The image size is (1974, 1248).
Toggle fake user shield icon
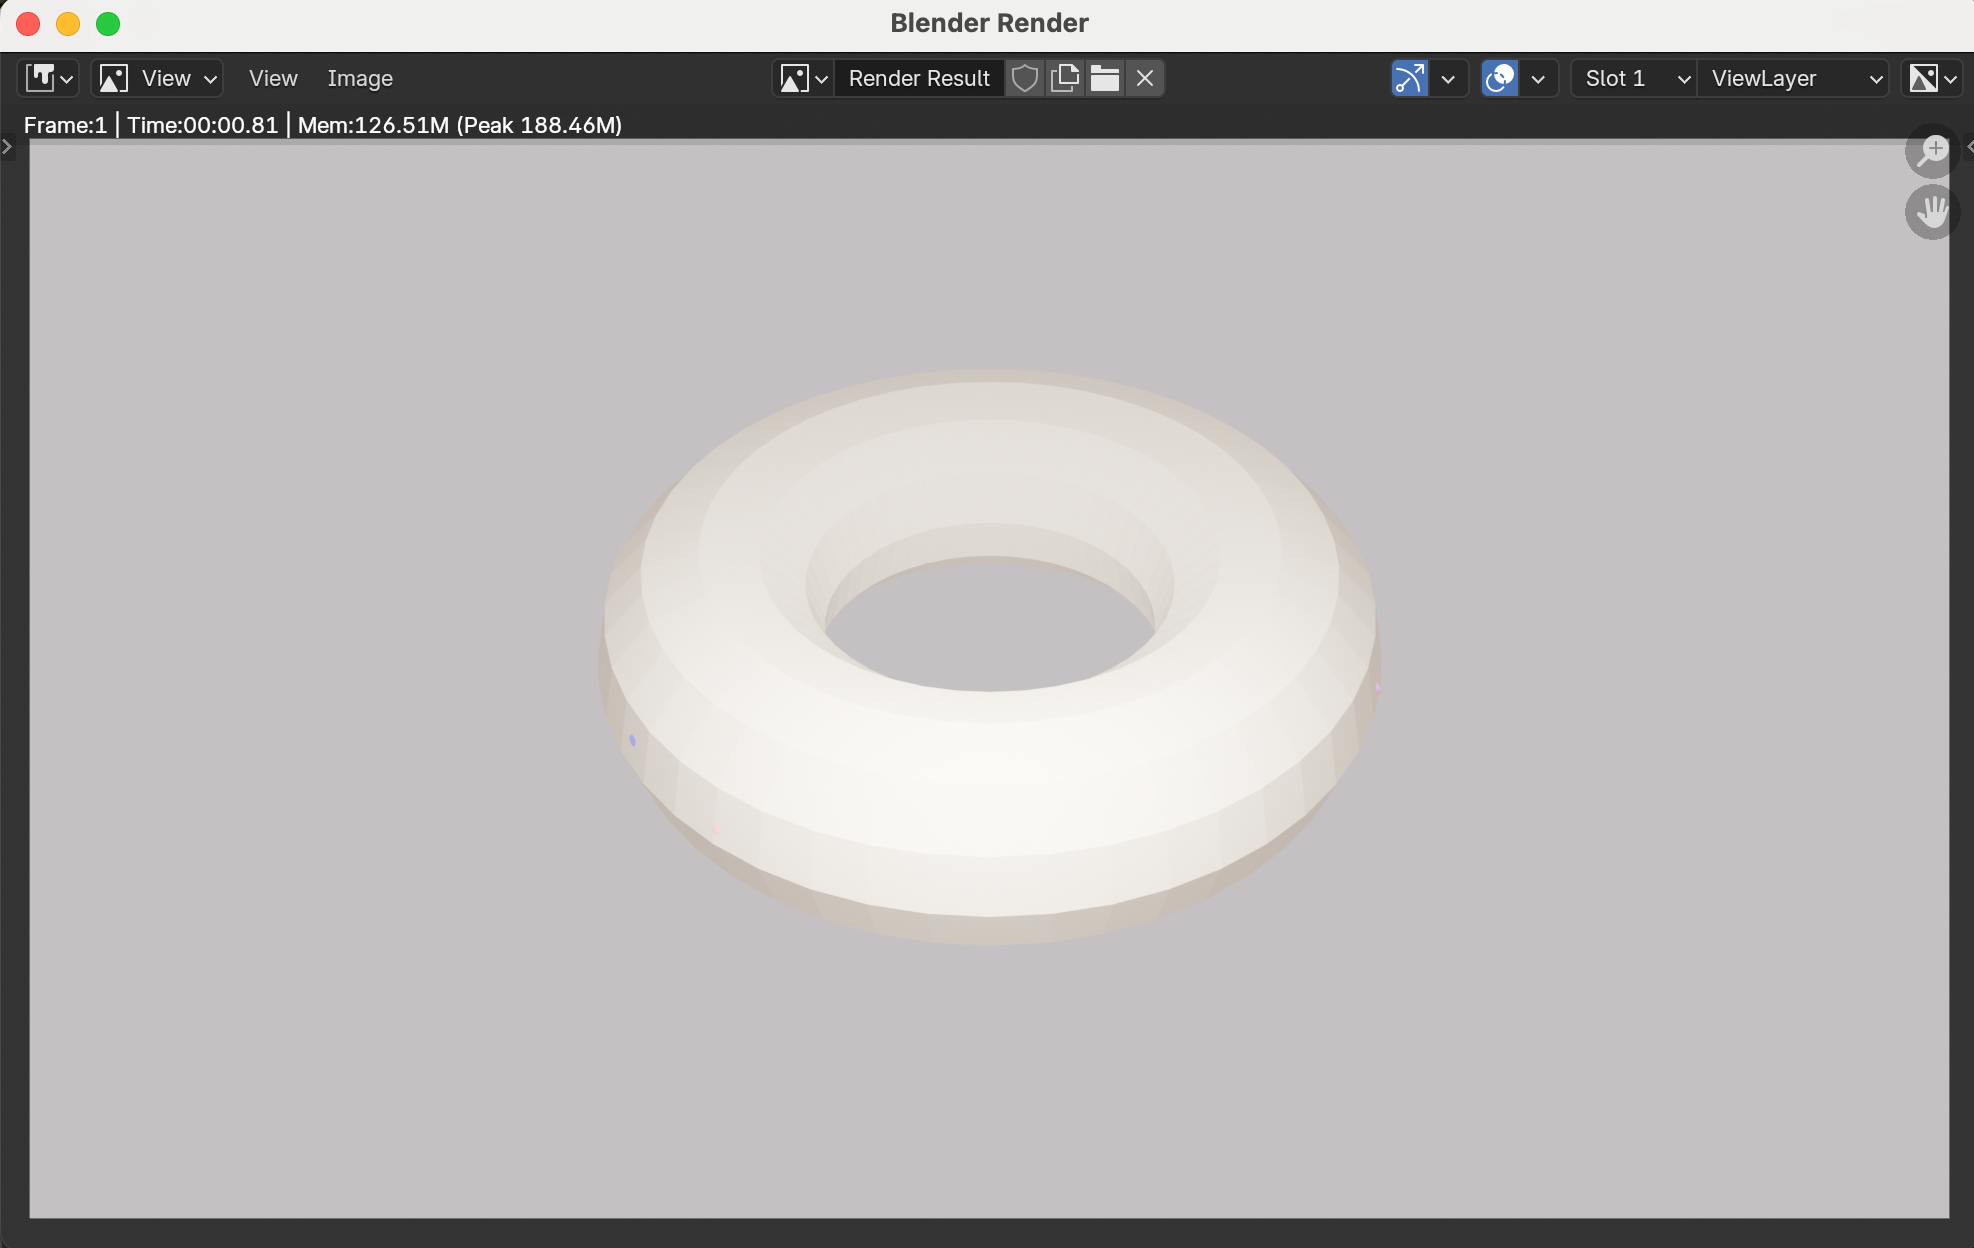click(x=1024, y=78)
